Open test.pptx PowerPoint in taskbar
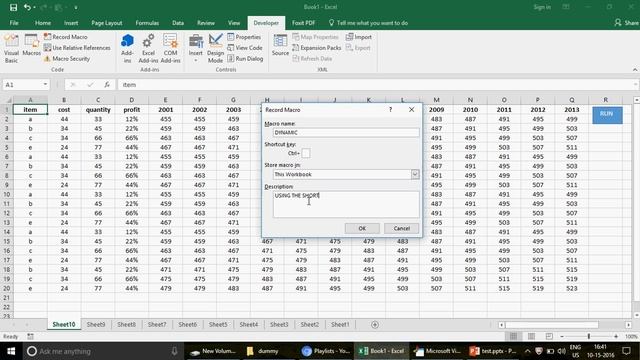The image size is (640, 360). 493,351
